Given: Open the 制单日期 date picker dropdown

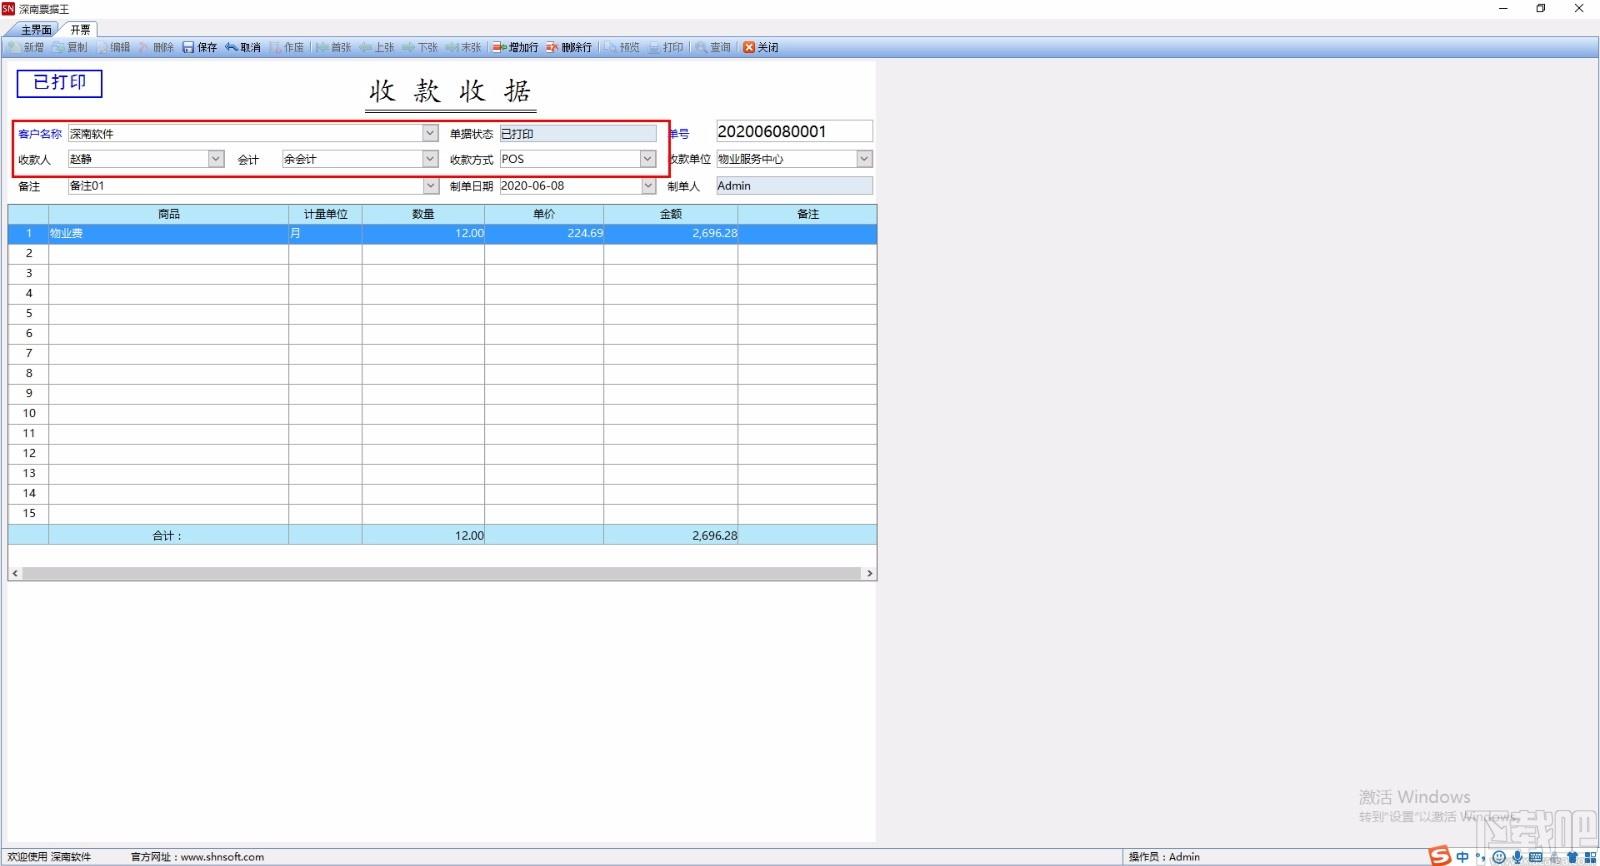Looking at the screenshot, I should click(x=648, y=186).
